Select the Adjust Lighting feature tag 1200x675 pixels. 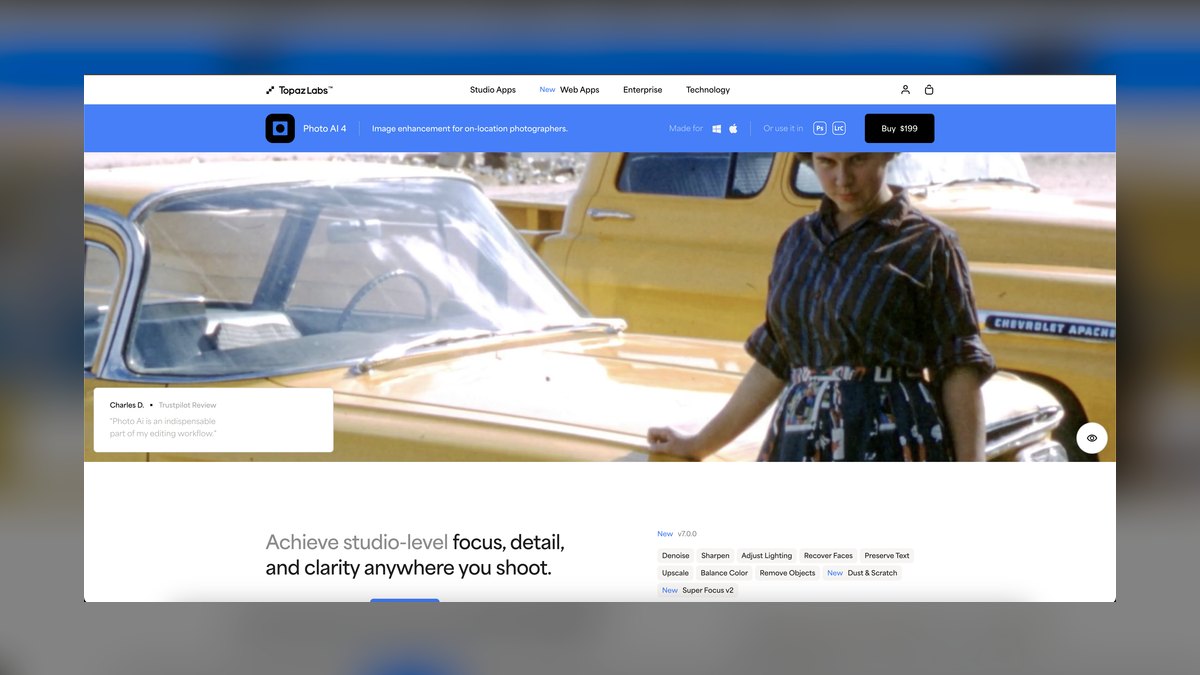click(767, 556)
